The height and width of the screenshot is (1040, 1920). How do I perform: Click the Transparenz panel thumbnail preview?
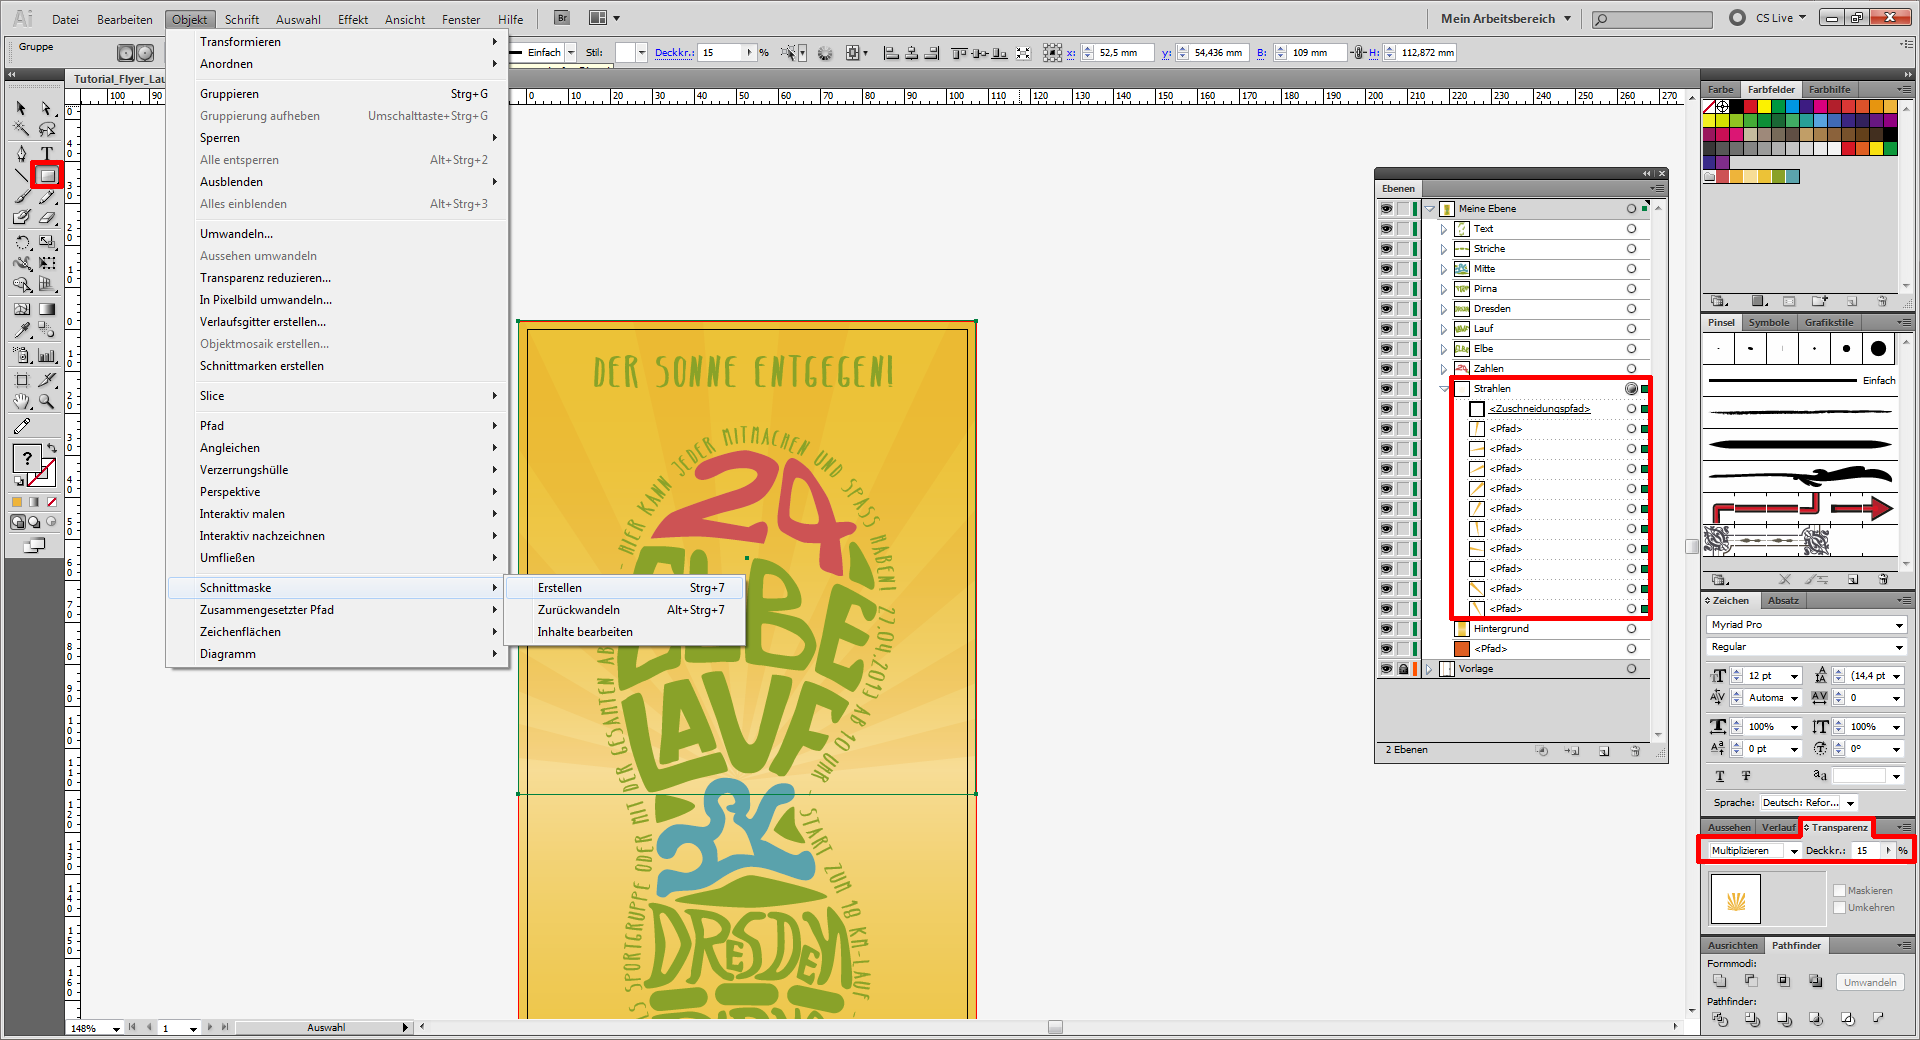click(x=1736, y=899)
